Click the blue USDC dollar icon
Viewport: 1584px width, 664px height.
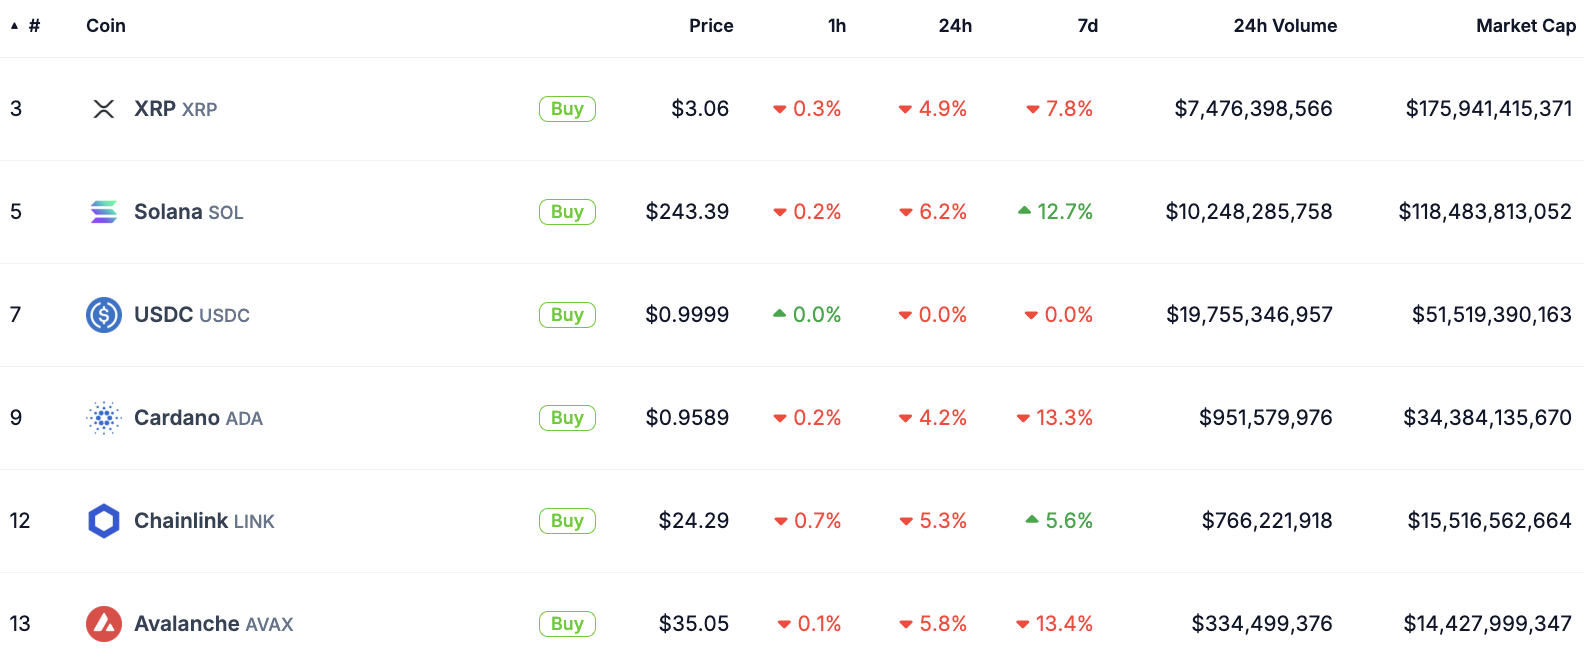[104, 314]
